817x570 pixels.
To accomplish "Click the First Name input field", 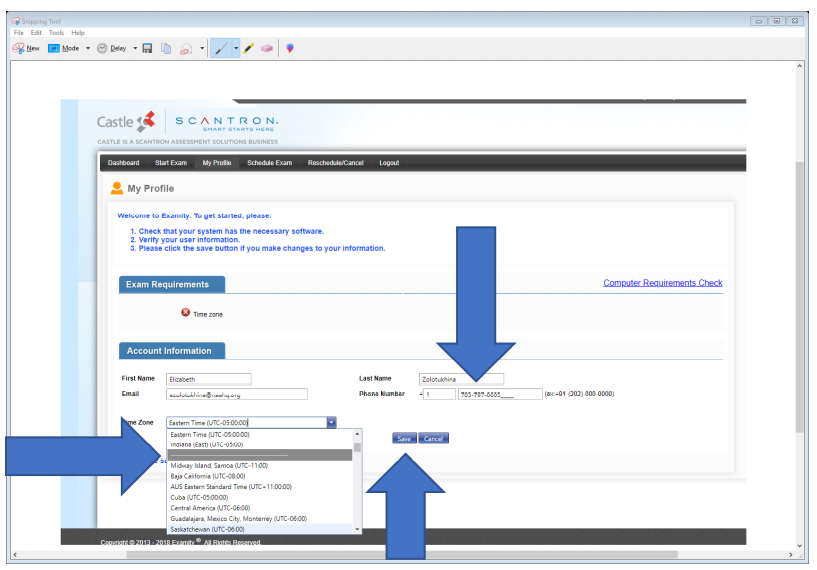I will (x=208, y=379).
